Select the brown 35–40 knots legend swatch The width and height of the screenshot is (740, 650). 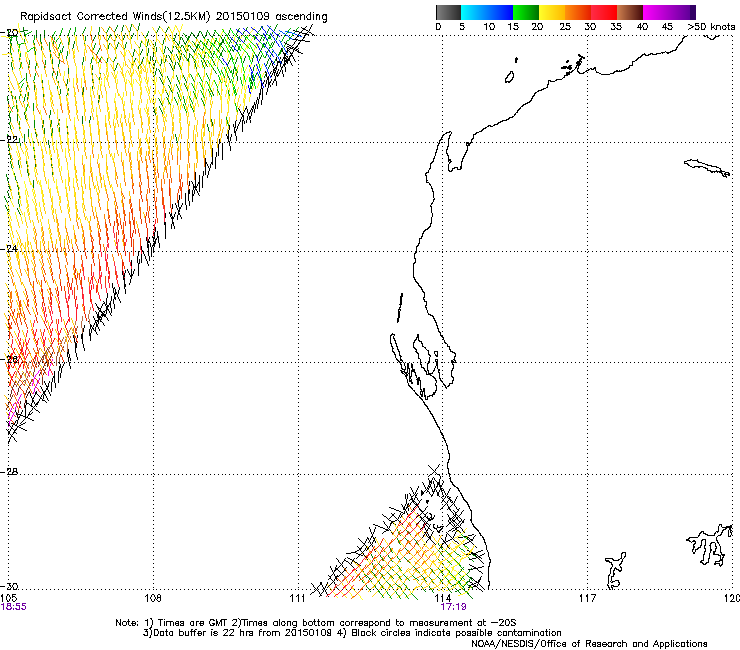click(x=630, y=12)
